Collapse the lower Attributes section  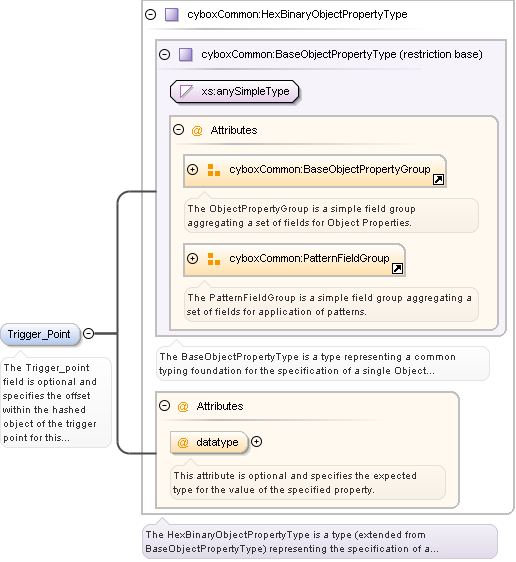pyautogui.click(x=164, y=406)
